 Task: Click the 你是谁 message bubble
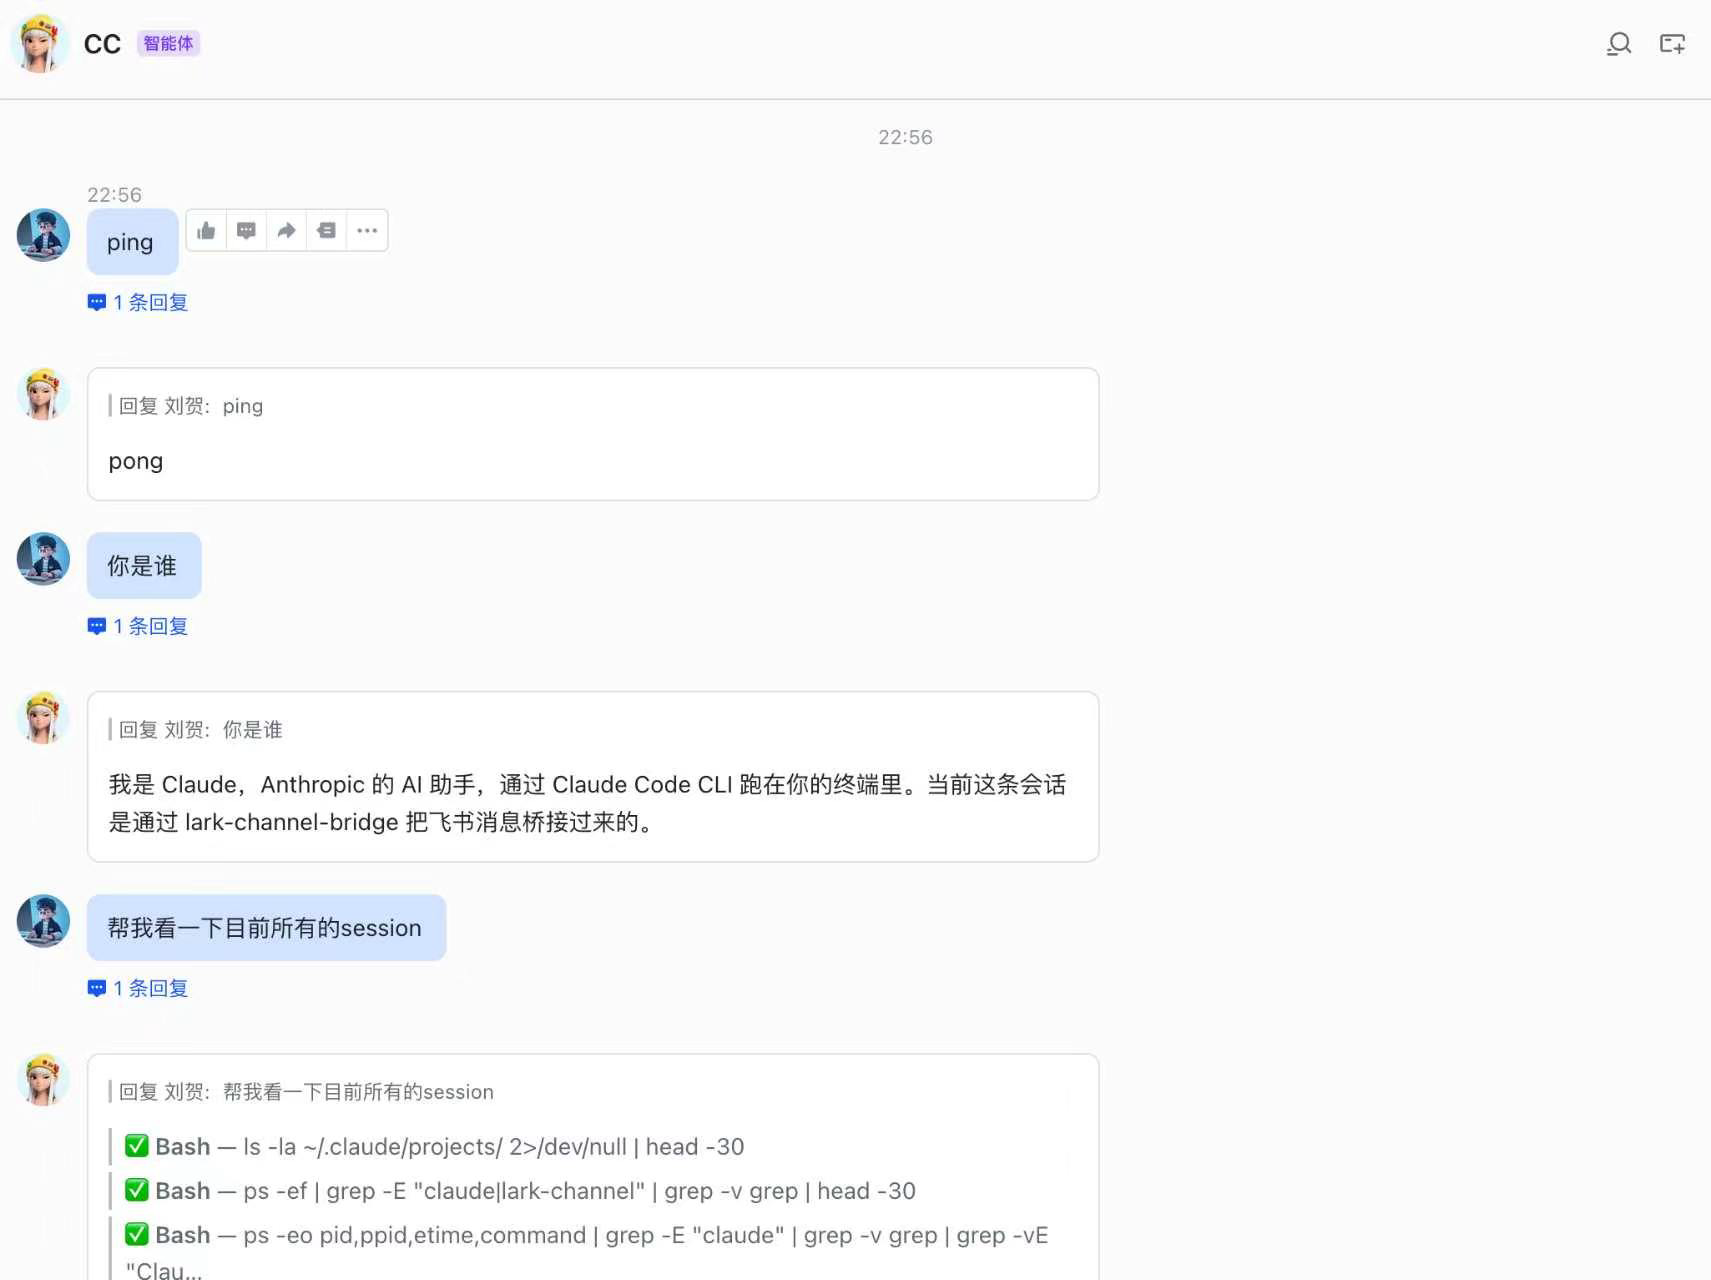[x=144, y=566]
